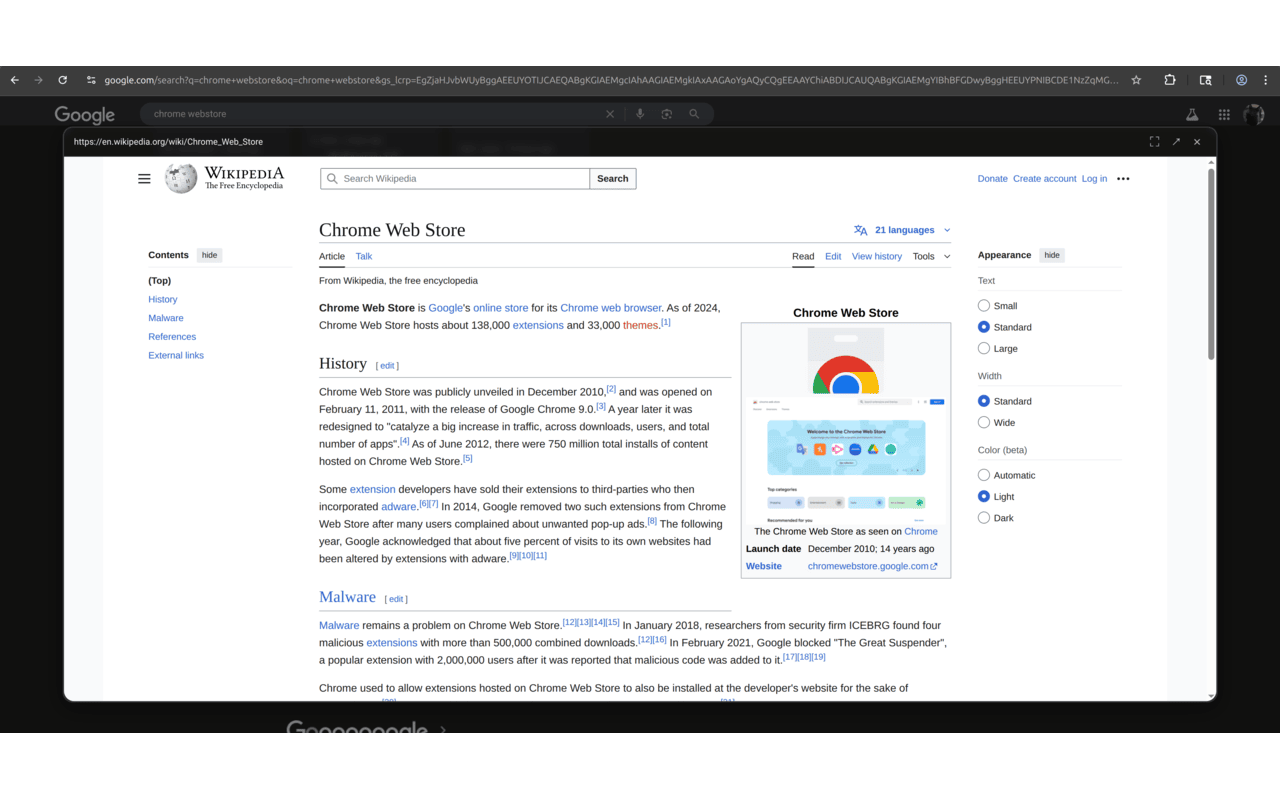Open the adware link in the article

(x=399, y=507)
